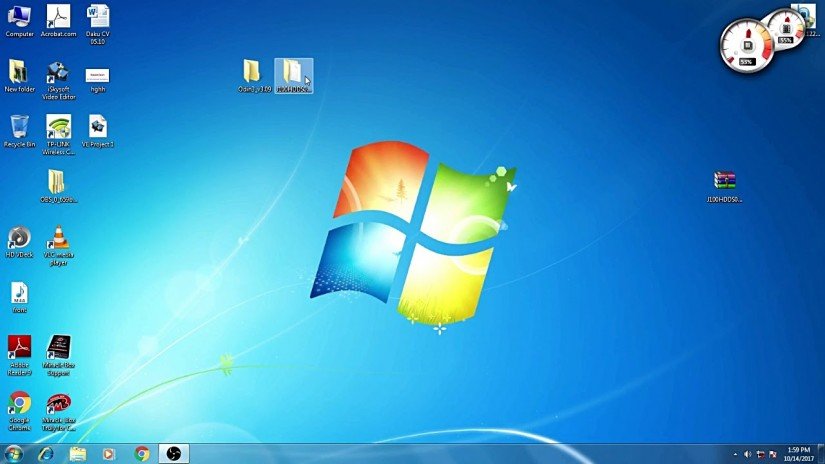Select the Miracle Box Thunder shortcut
825x464 pixels.
pyautogui.click(x=58, y=411)
